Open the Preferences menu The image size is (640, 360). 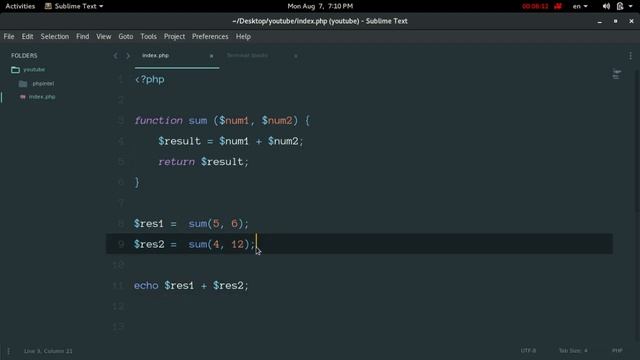[210, 36]
